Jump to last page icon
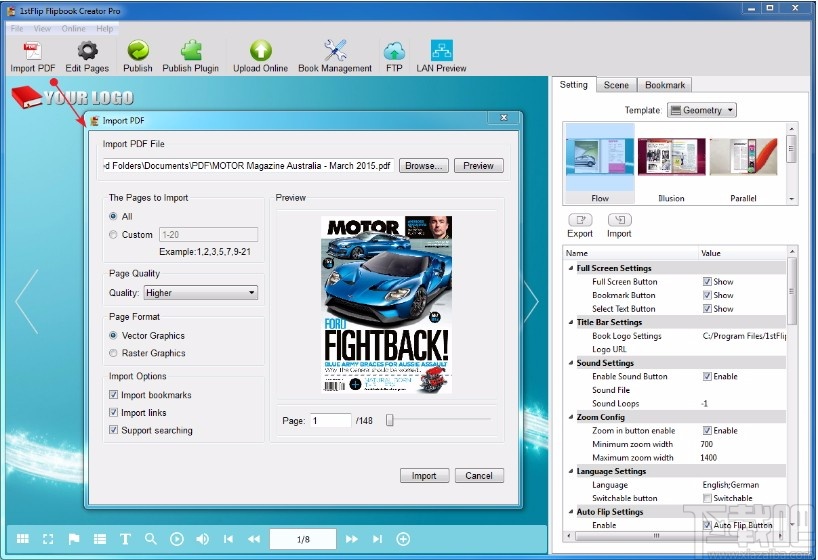 [x=378, y=539]
